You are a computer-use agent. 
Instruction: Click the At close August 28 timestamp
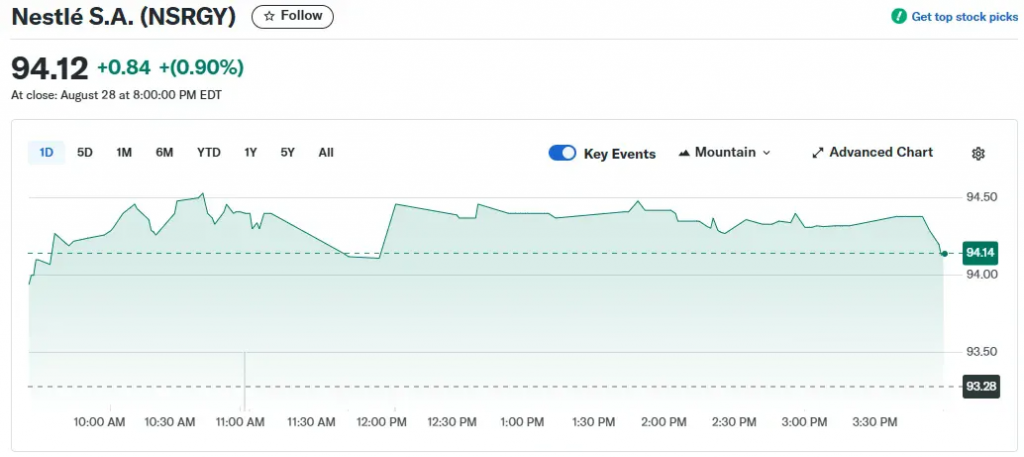[x=116, y=95]
